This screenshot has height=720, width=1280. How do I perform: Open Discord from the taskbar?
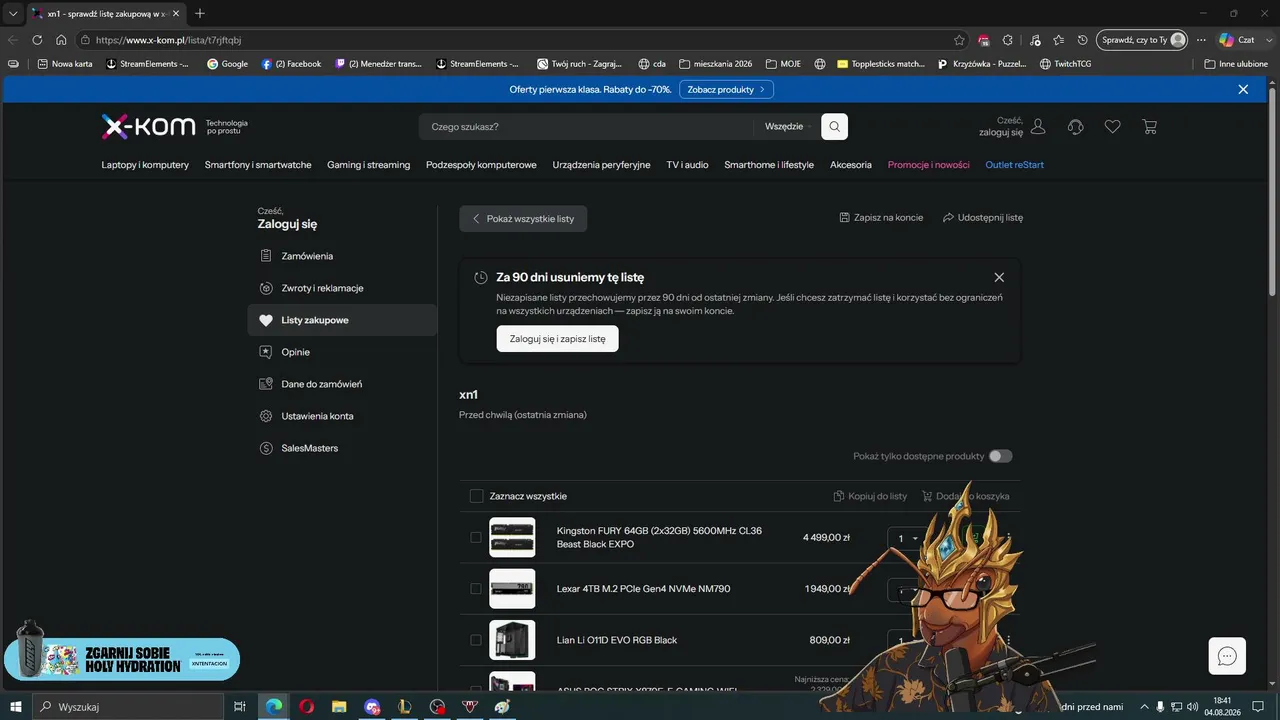(372, 707)
